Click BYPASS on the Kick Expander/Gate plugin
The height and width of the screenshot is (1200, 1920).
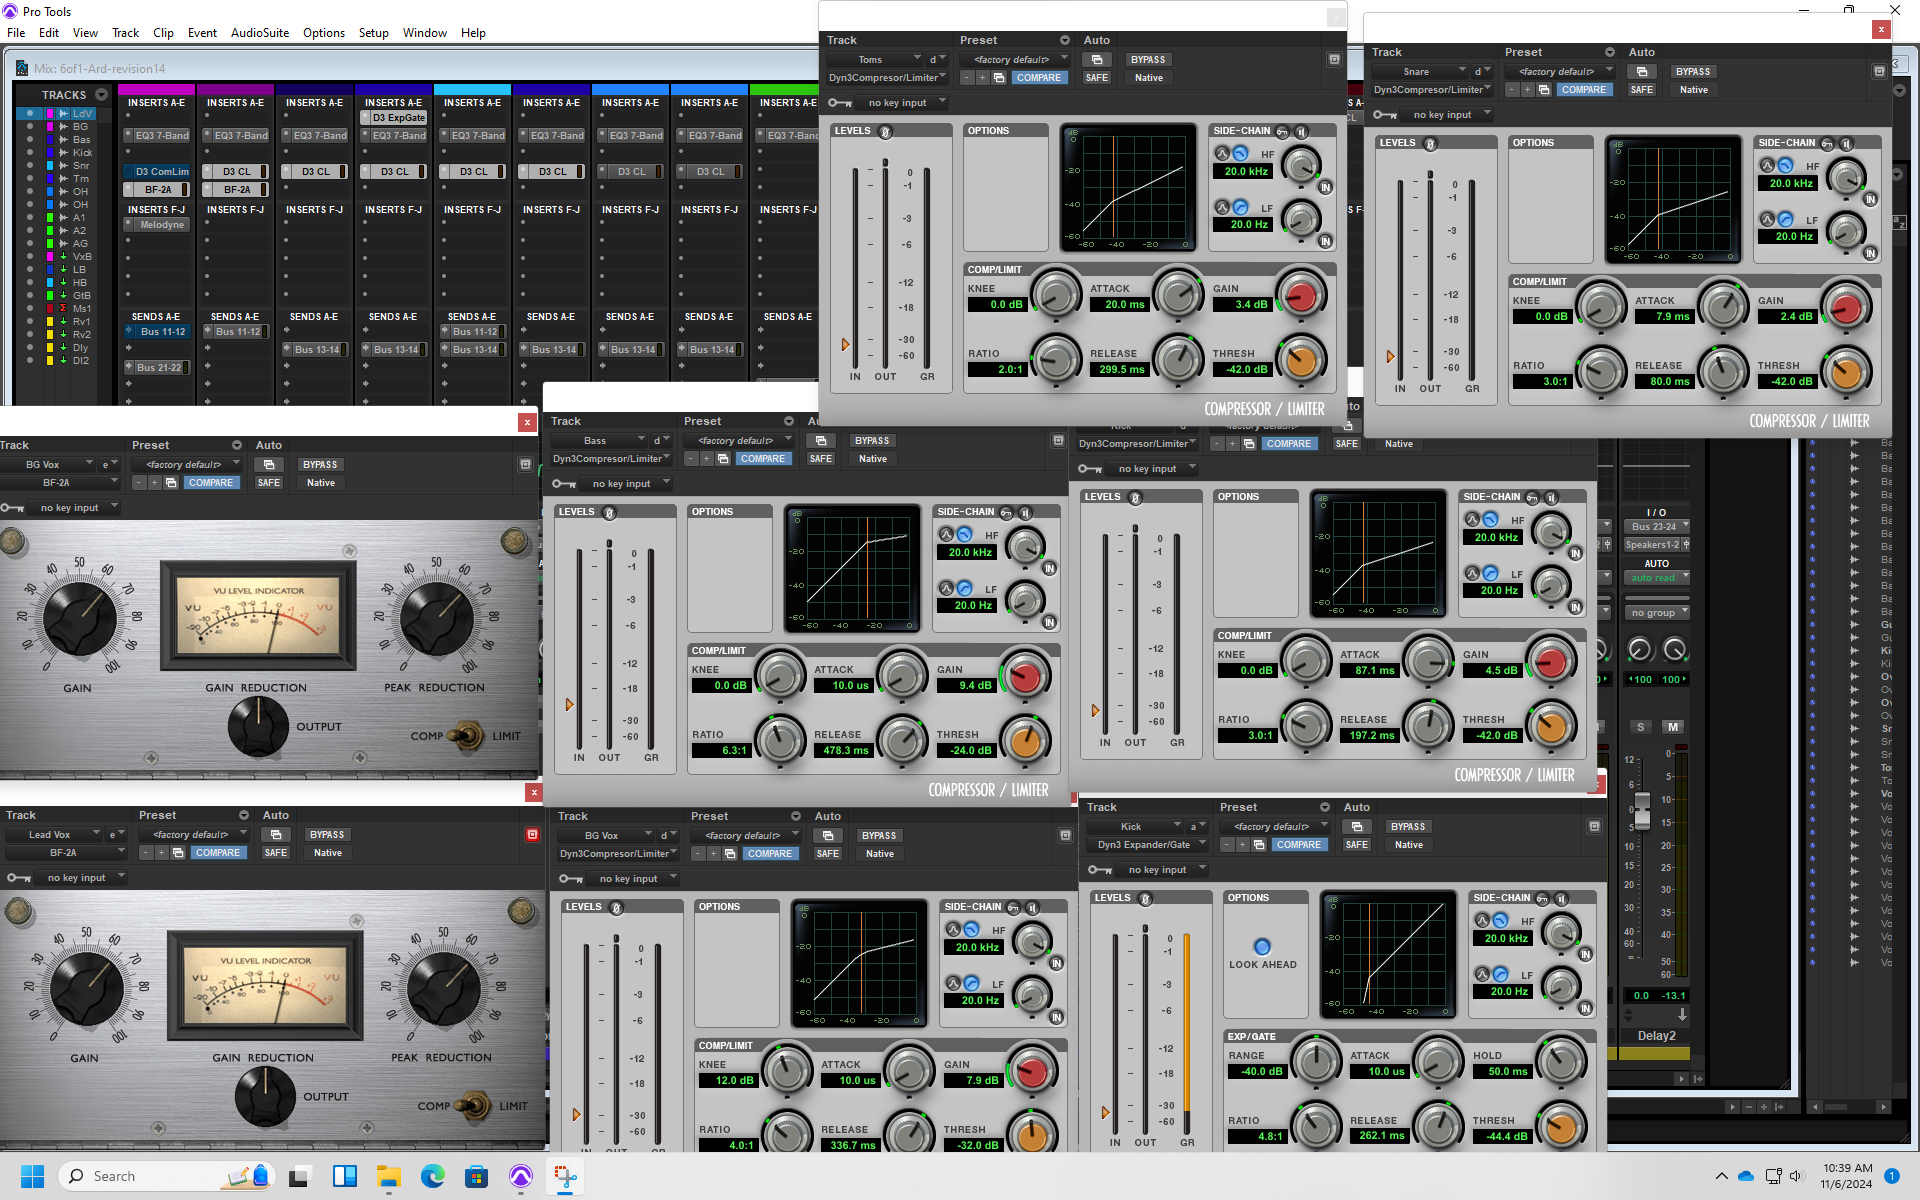pyautogui.click(x=1407, y=827)
